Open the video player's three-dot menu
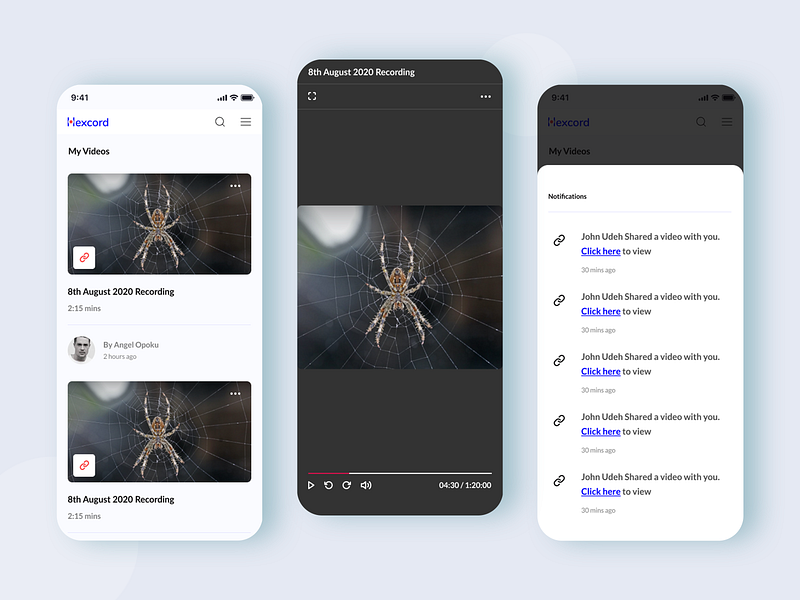The width and height of the screenshot is (800, 600). coord(486,96)
